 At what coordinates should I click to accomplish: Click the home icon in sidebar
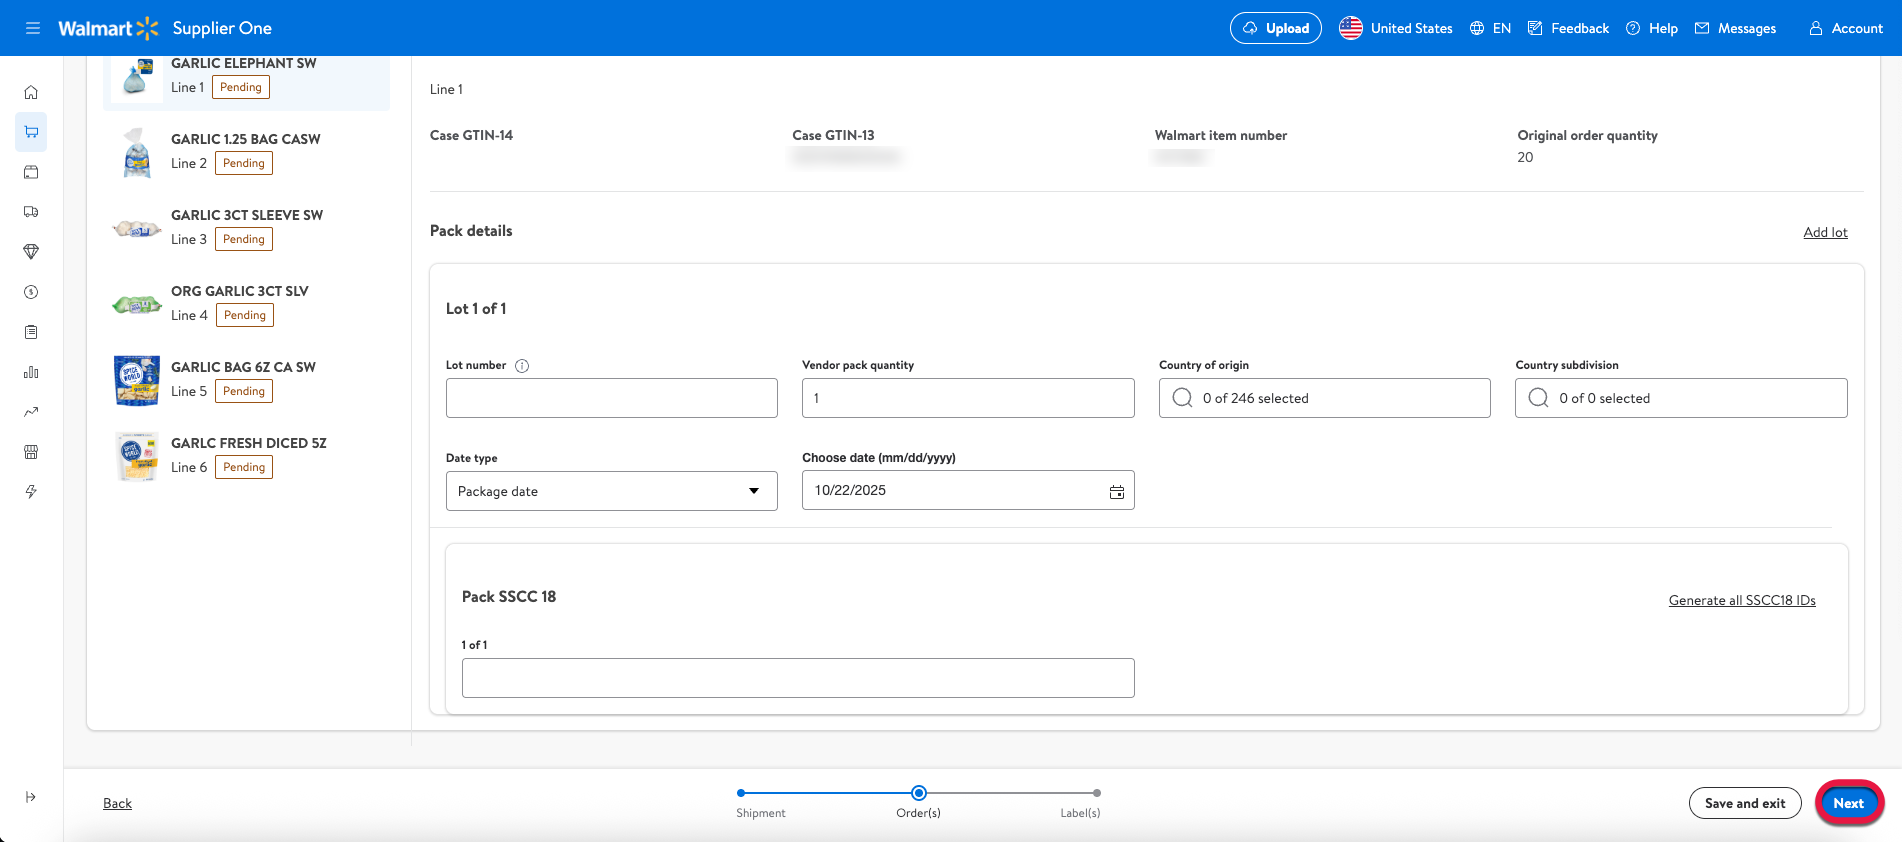click(x=31, y=92)
